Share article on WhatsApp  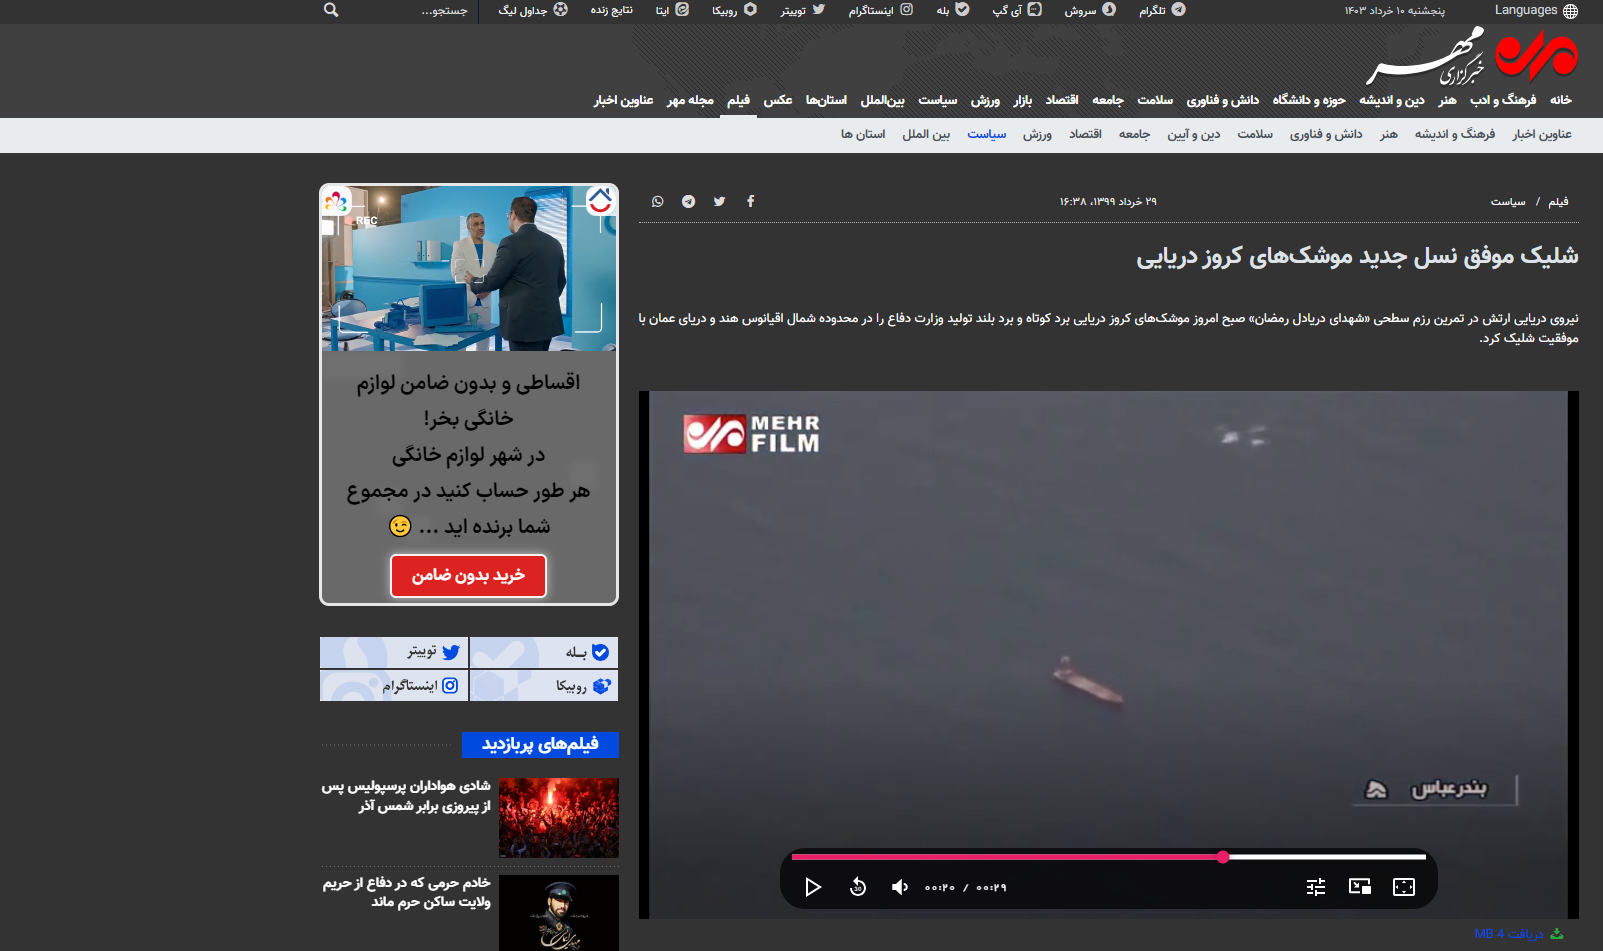click(657, 202)
